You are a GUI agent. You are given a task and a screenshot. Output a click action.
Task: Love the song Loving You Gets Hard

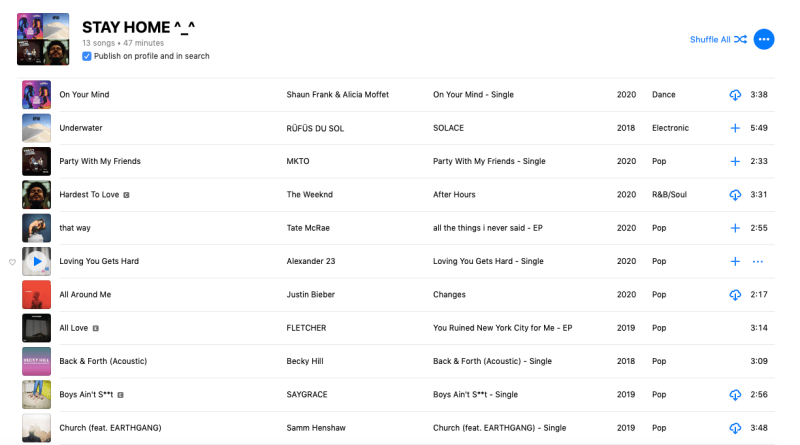12,262
